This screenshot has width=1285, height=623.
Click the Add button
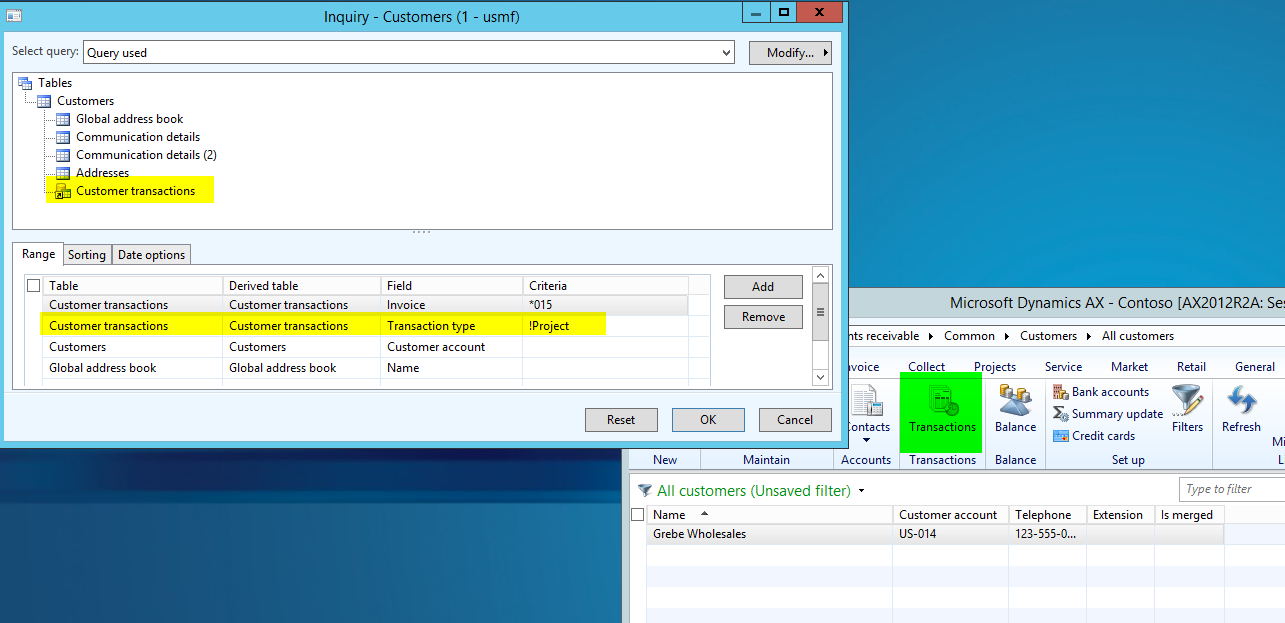pos(762,287)
